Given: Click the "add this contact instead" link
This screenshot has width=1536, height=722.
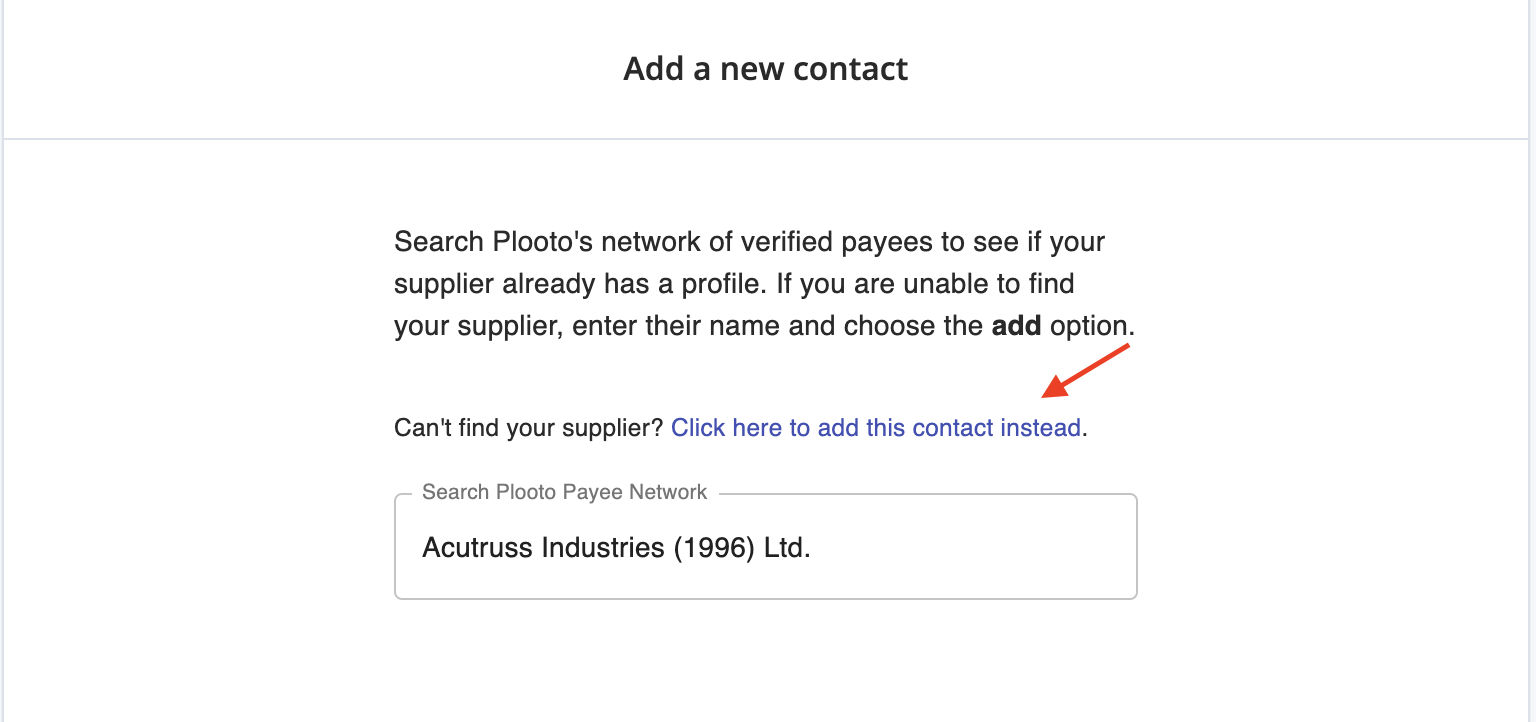Looking at the screenshot, I should coord(876,428).
